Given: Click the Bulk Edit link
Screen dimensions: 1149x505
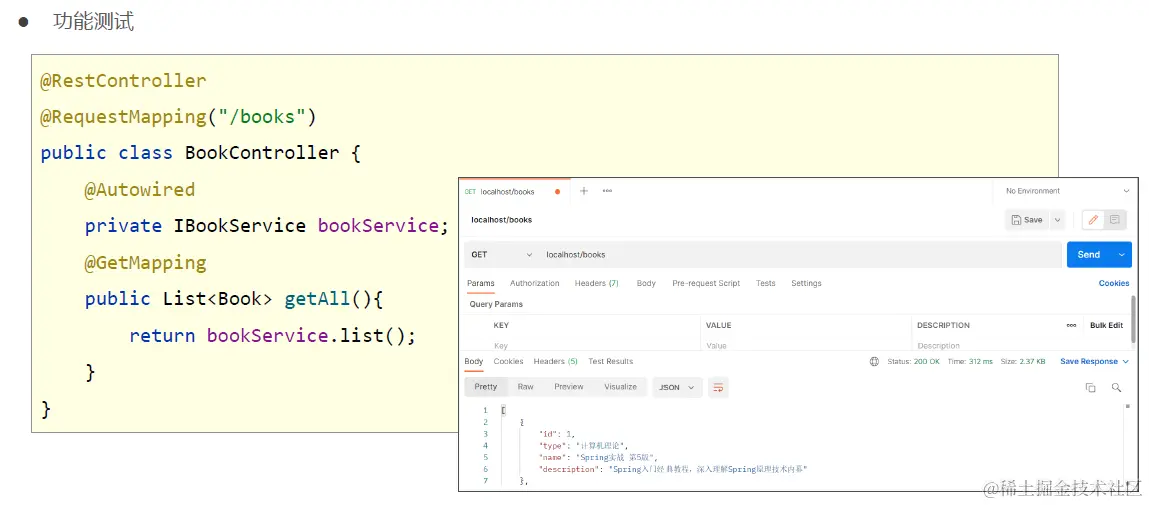Looking at the screenshot, I should pos(1106,325).
